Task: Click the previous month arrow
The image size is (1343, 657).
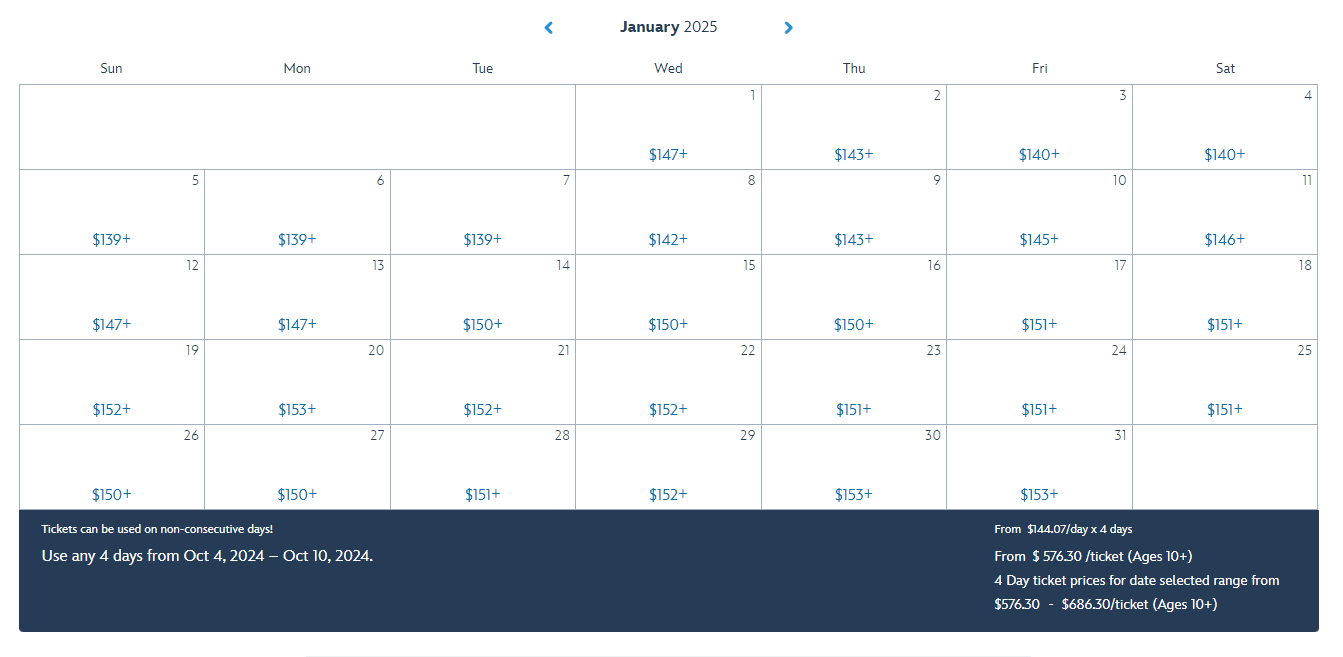Action: pos(548,27)
